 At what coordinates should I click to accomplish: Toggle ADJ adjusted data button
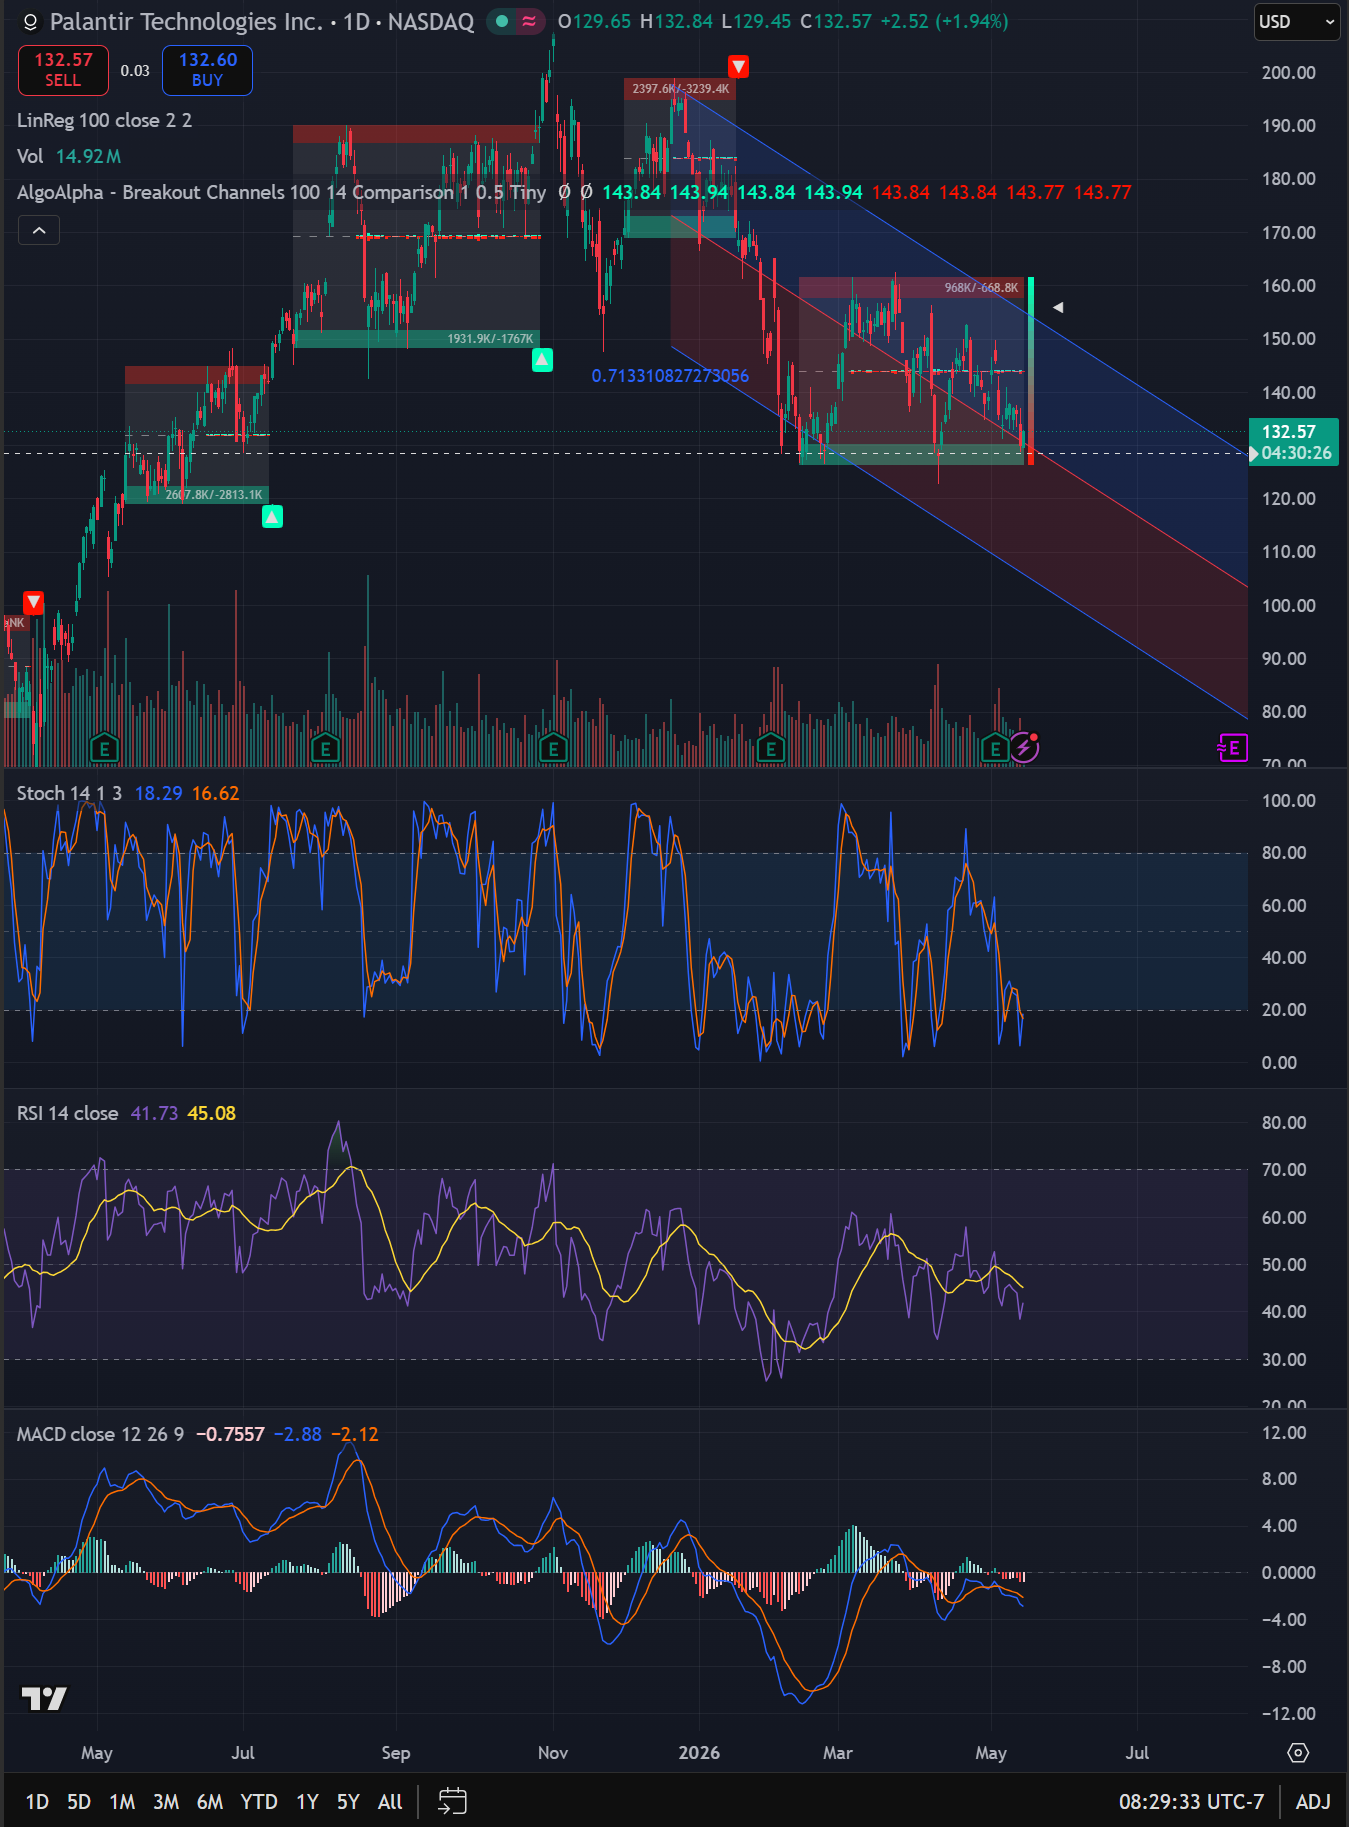1313,1801
